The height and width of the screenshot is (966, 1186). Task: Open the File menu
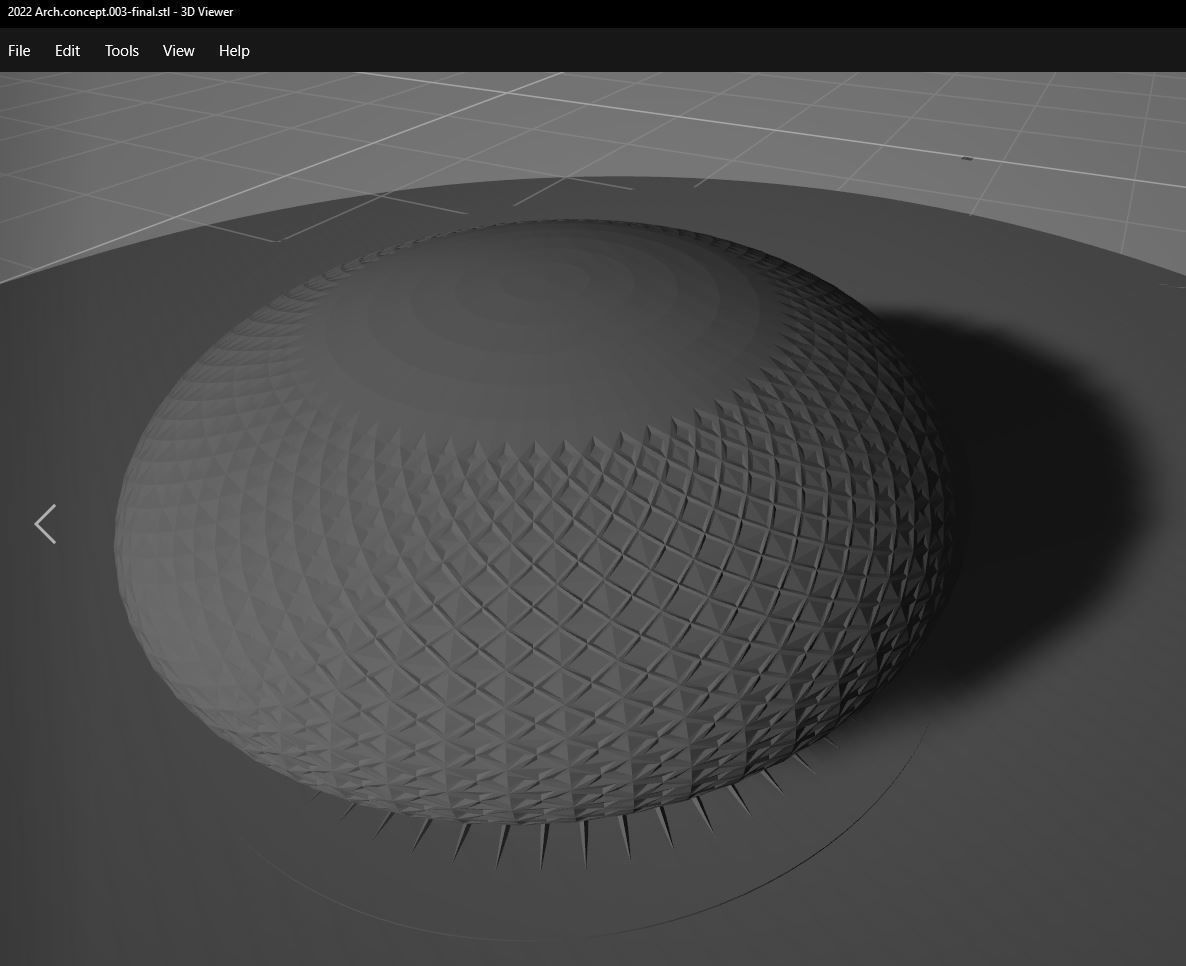[x=19, y=51]
